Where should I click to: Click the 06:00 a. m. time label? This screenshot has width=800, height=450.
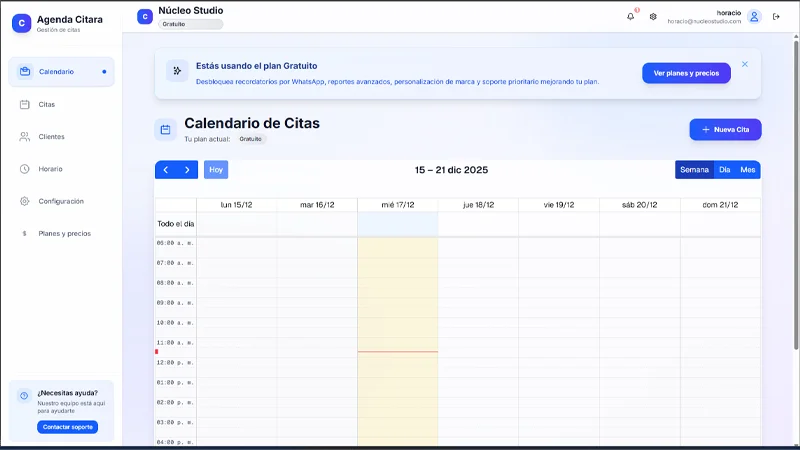point(175,243)
